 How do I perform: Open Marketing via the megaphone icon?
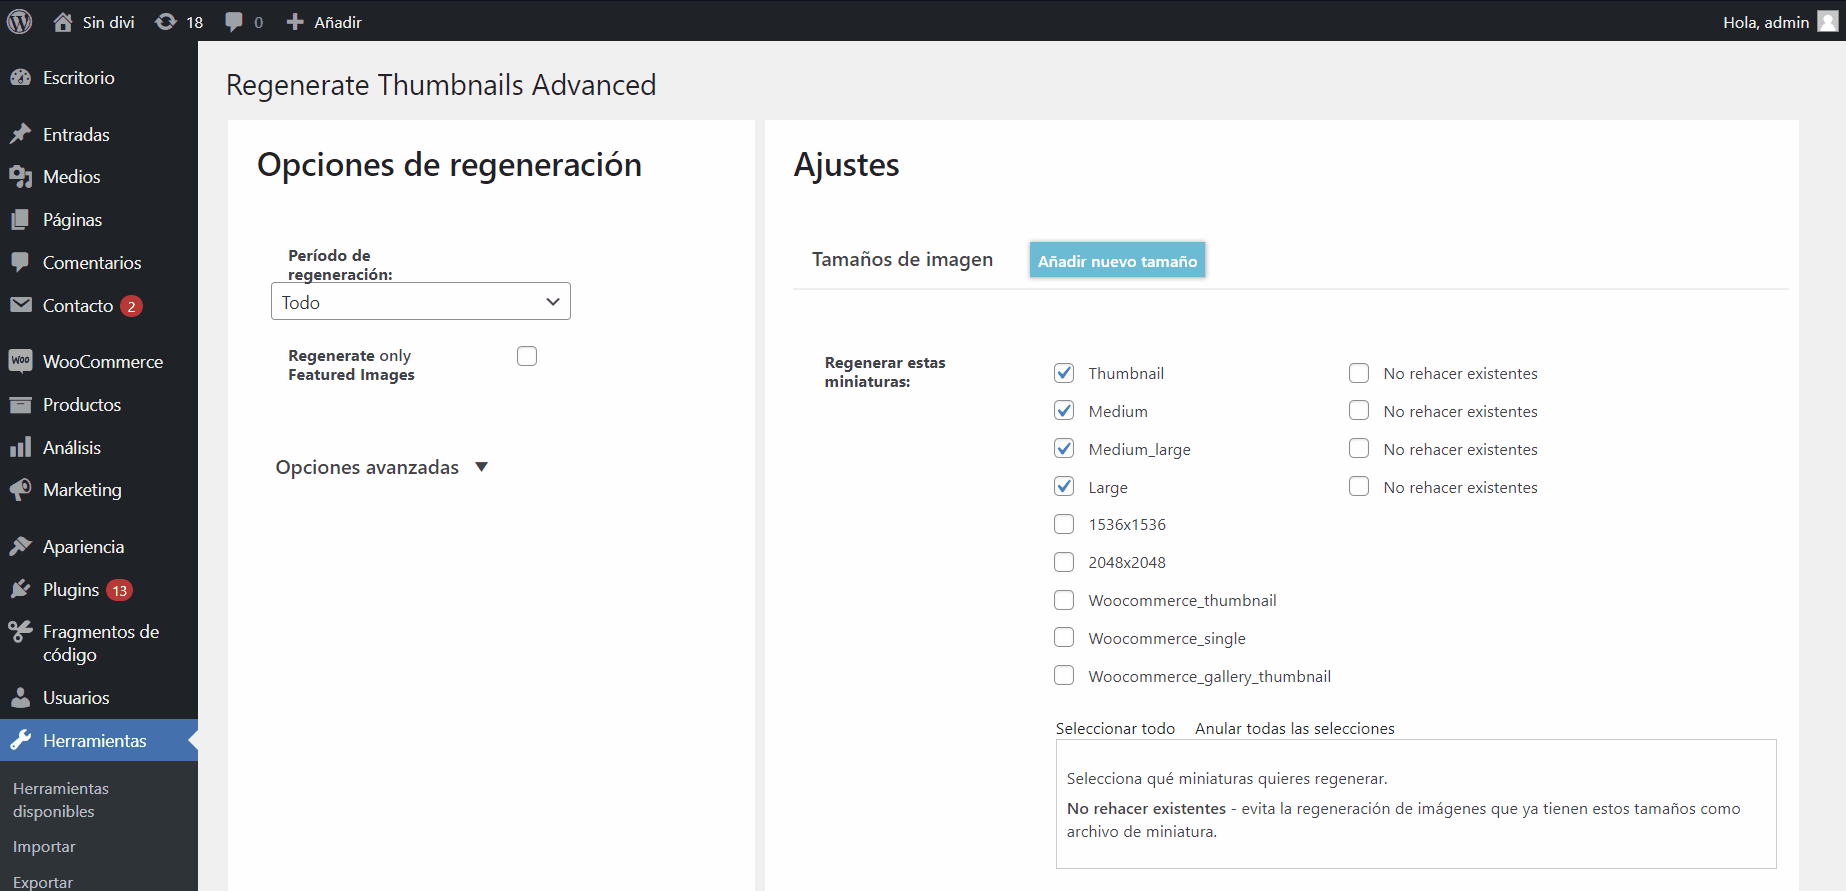(x=20, y=490)
